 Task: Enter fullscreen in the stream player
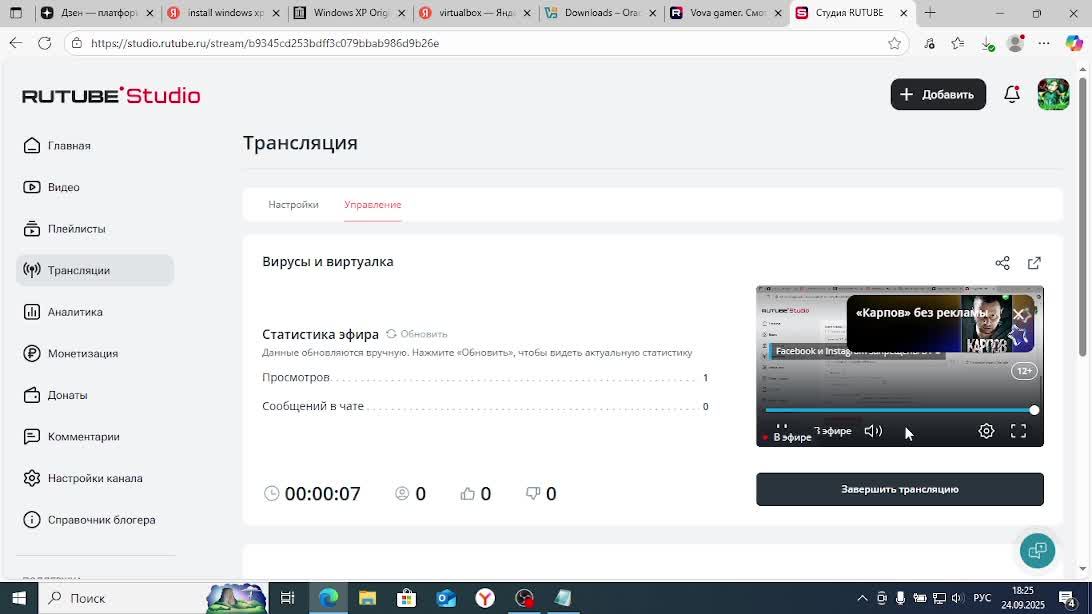(x=1018, y=431)
